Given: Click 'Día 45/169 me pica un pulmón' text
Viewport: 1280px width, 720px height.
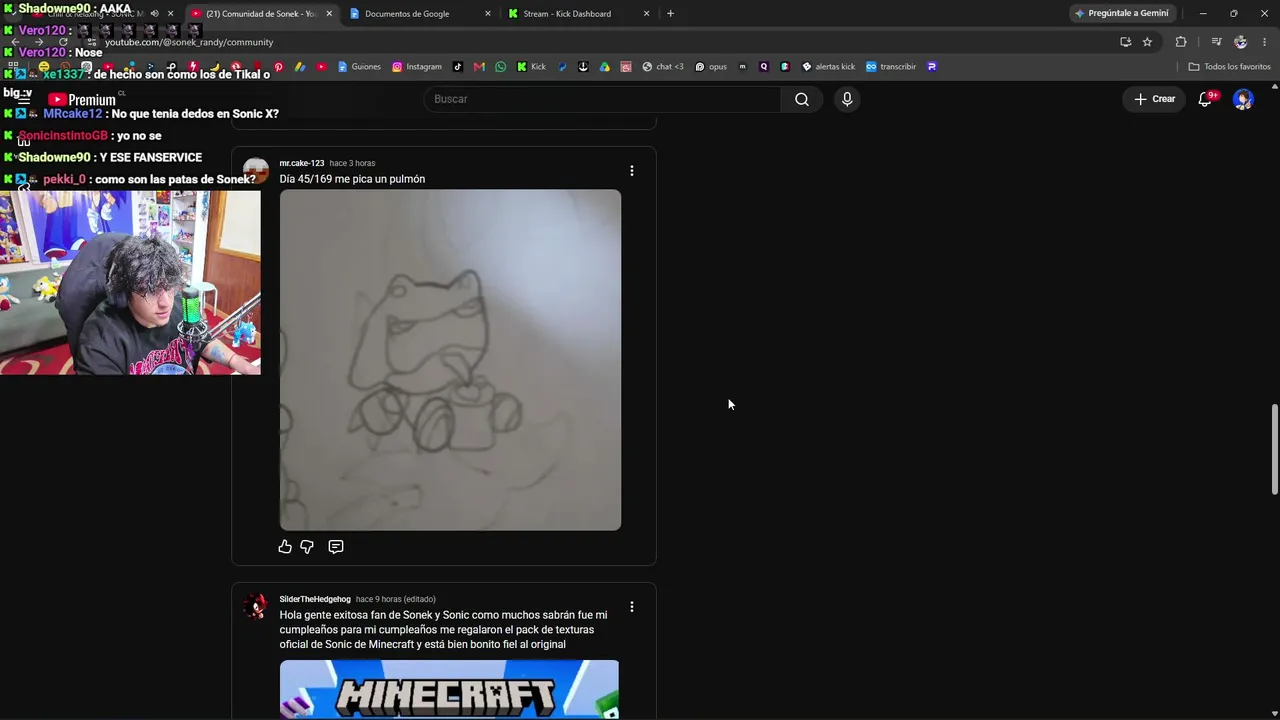Looking at the screenshot, I should pos(352,179).
